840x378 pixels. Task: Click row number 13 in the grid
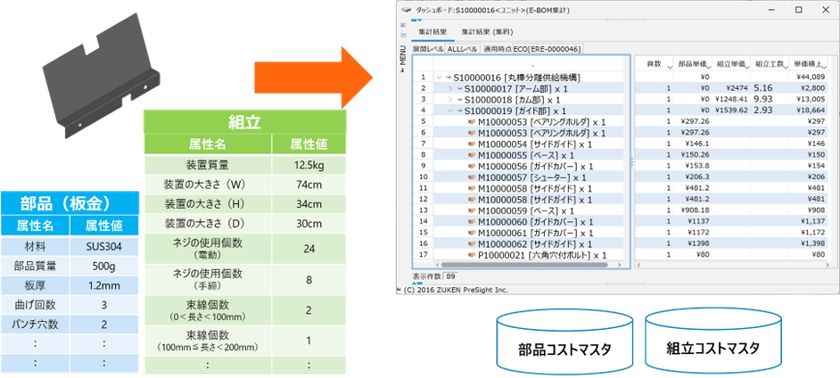(423, 210)
